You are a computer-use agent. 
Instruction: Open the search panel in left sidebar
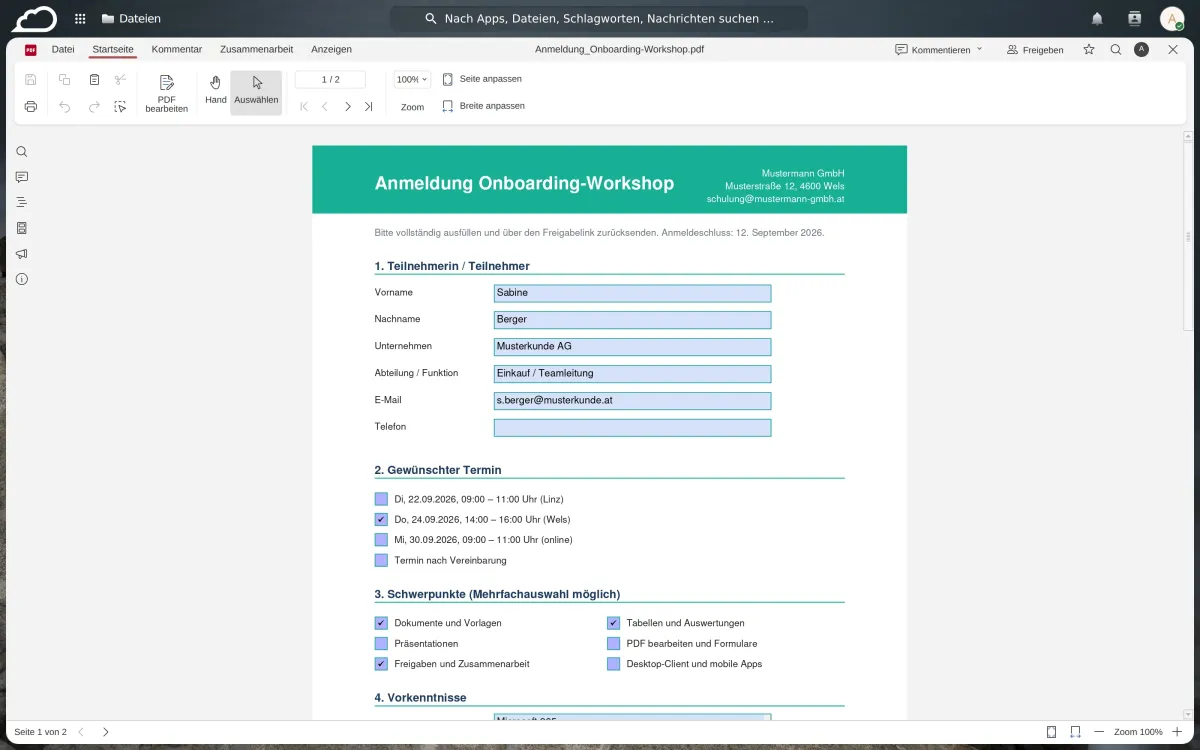[22, 152]
